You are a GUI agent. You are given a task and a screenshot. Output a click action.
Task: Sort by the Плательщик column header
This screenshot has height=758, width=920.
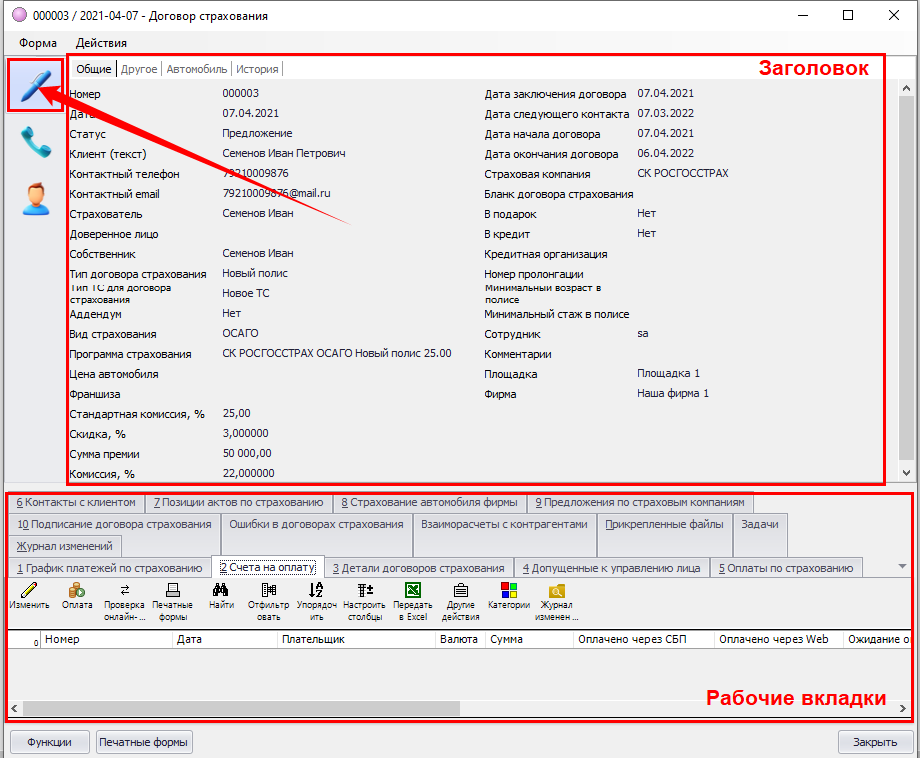(x=314, y=639)
